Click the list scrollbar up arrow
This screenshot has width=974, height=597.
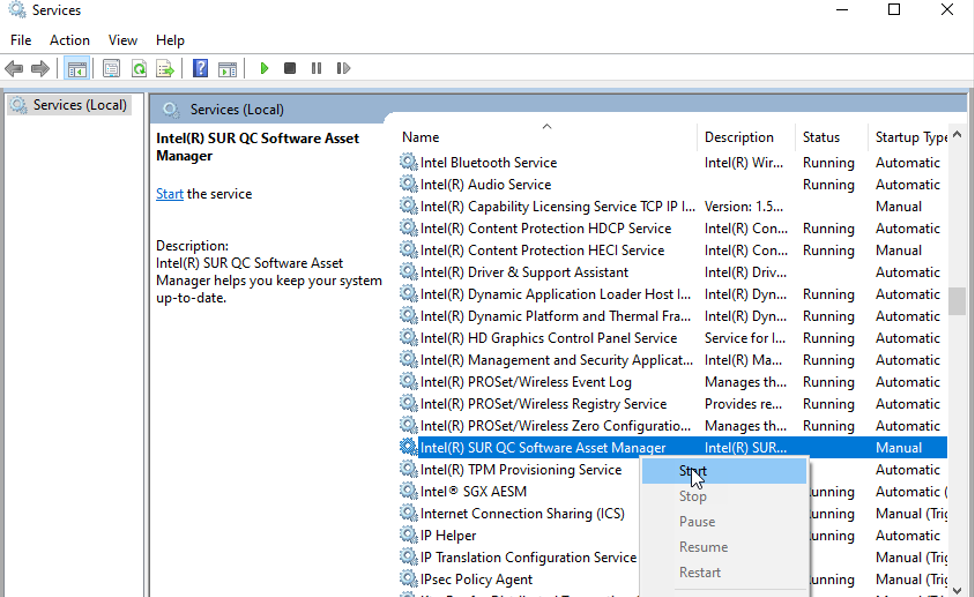pyautogui.click(x=957, y=135)
